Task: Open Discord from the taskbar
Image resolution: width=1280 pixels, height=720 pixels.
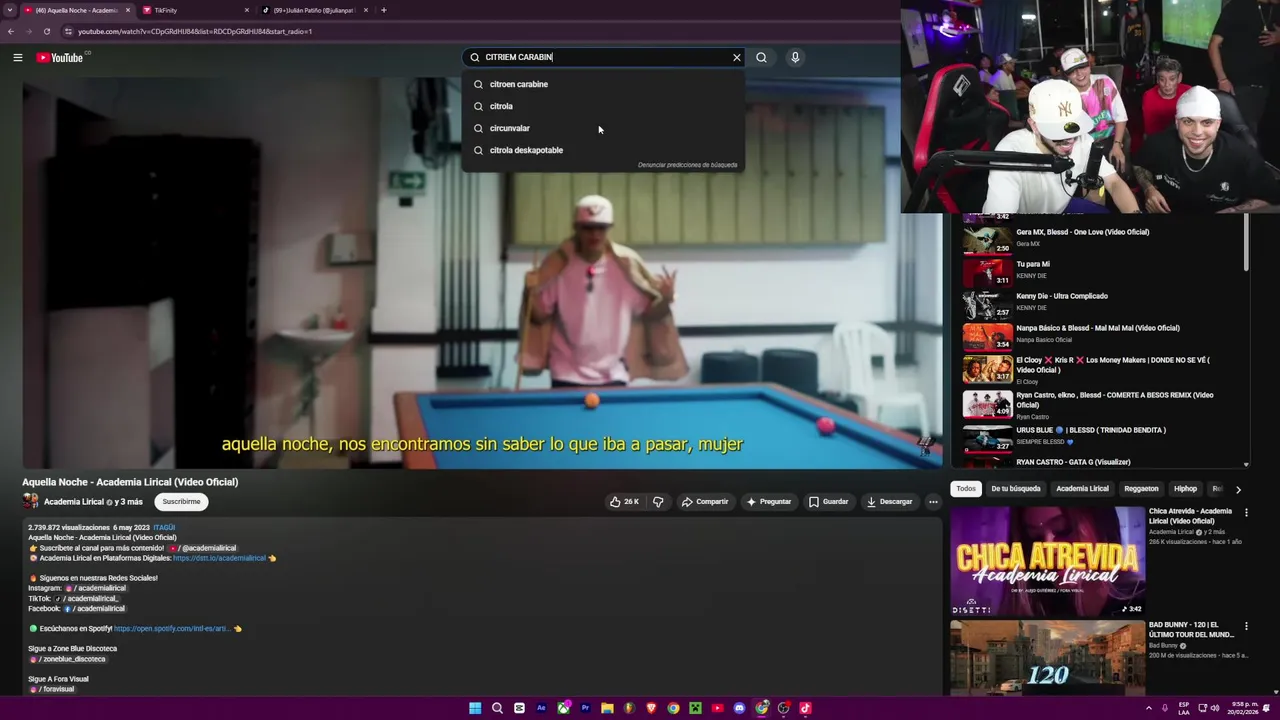Action: click(x=739, y=708)
